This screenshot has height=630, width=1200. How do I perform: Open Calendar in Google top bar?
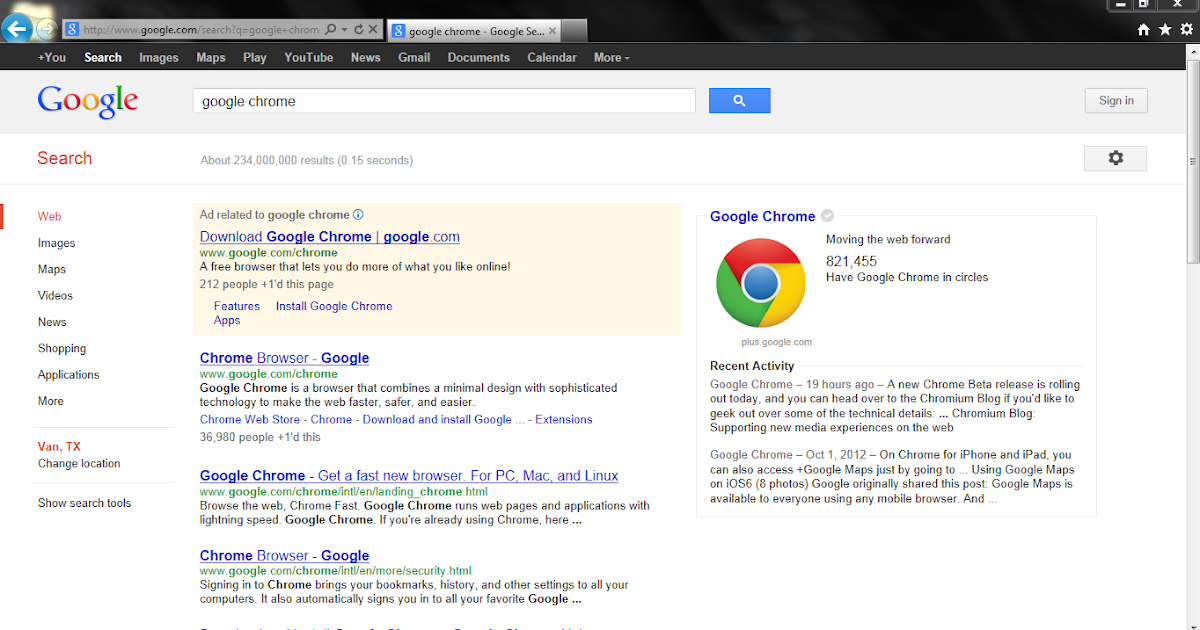(552, 57)
